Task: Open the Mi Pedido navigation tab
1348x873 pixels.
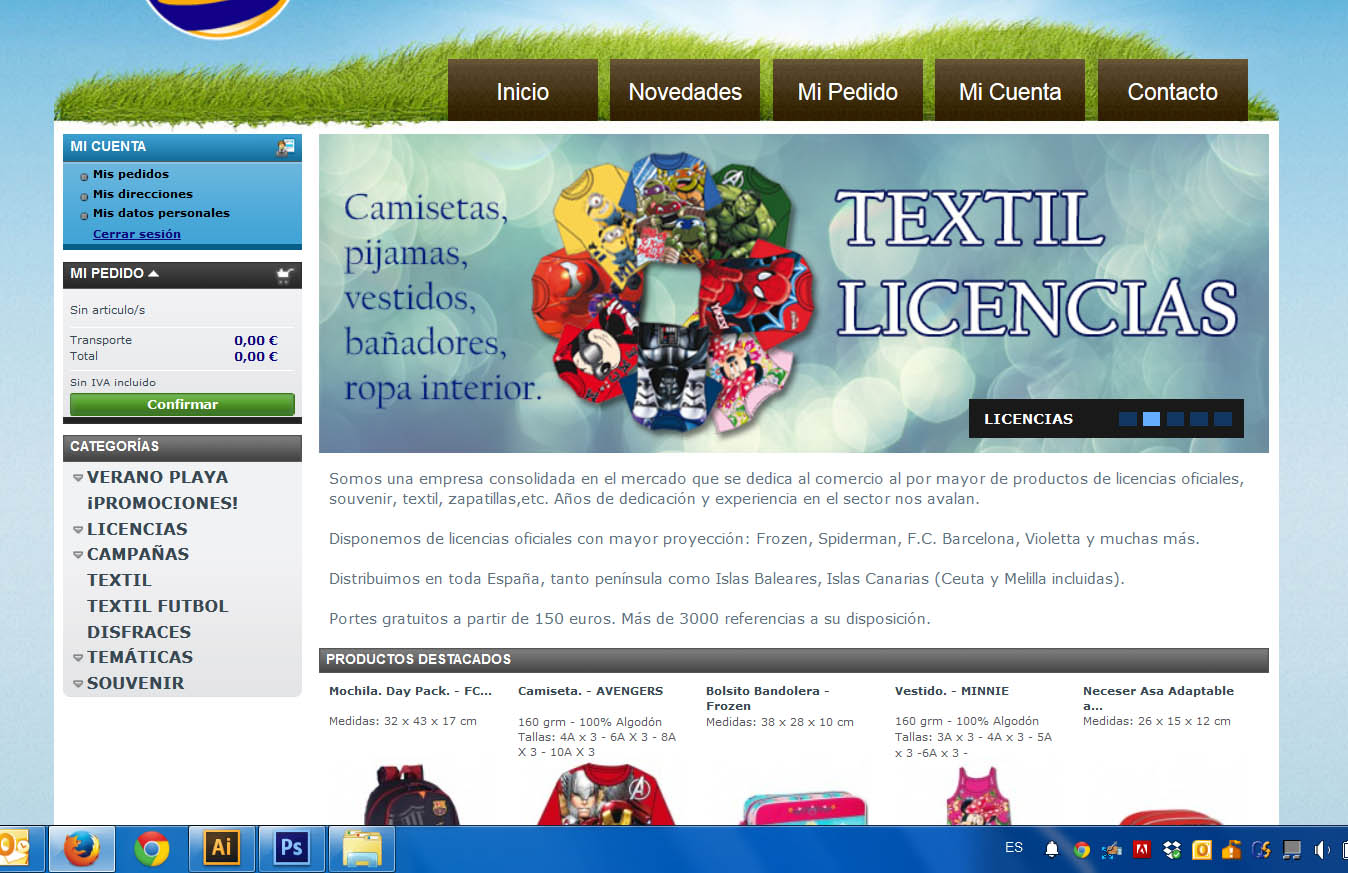Action: tap(848, 91)
